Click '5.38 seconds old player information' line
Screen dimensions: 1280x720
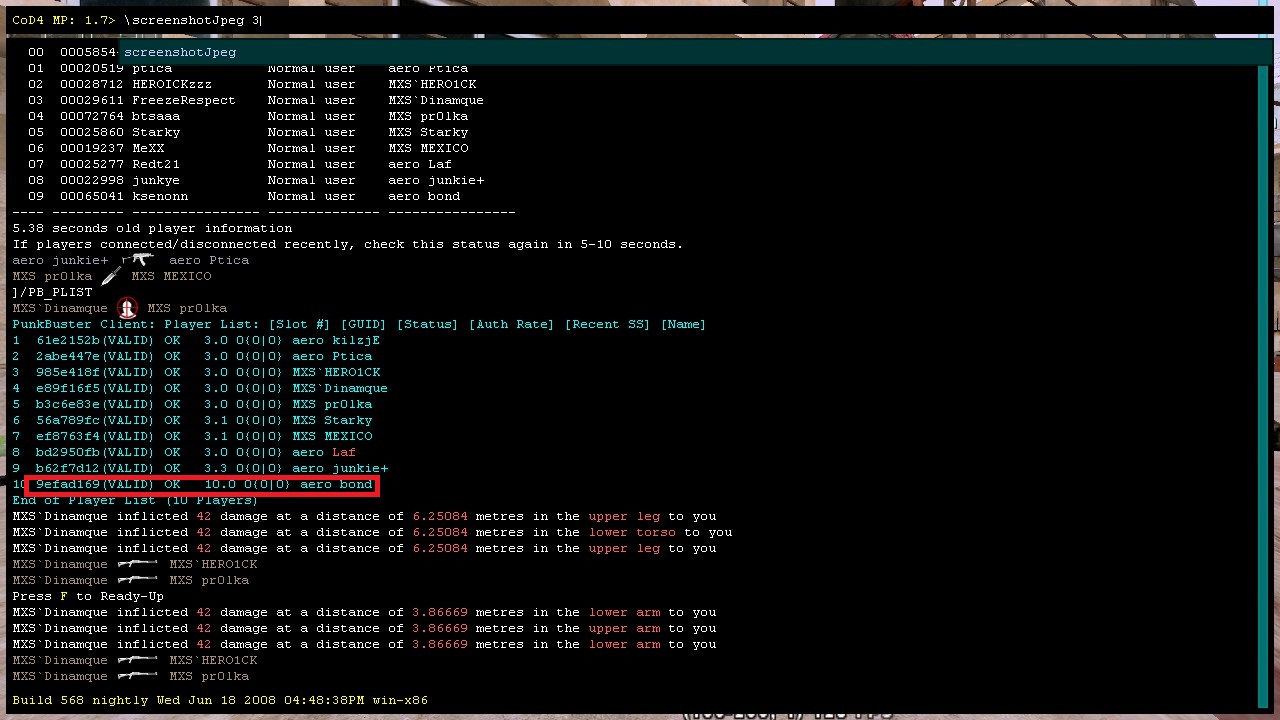click(x=152, y=228)
